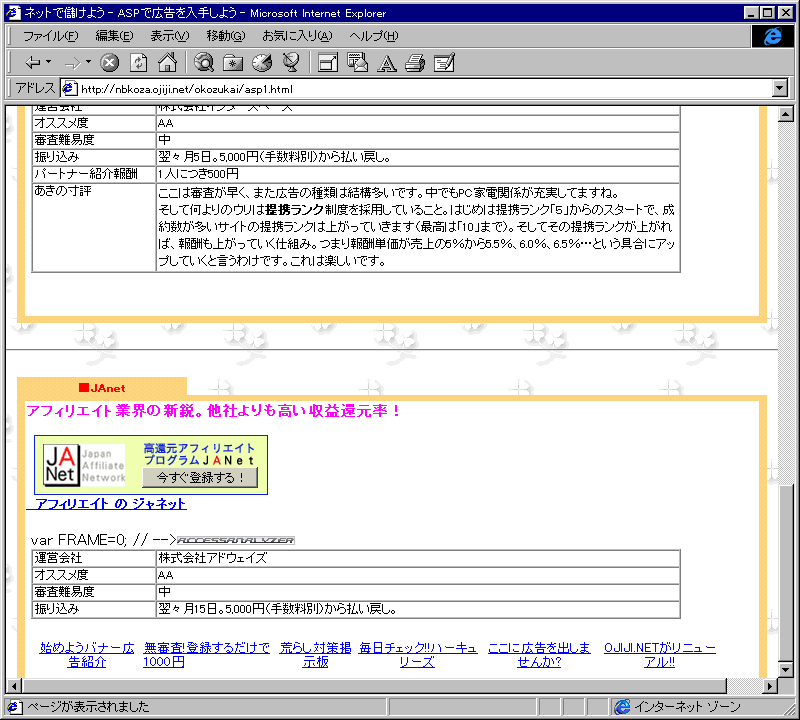Click the Internet Explorer logo throbber
This screenshot has height=720, width=800.
772,36
